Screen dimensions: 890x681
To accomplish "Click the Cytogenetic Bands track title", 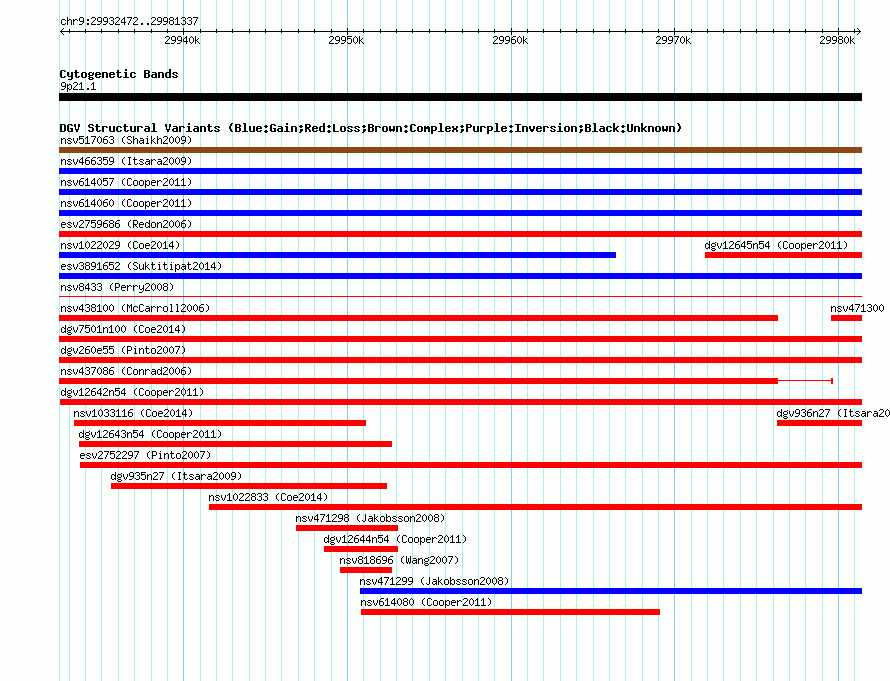I will click(119, 74).
